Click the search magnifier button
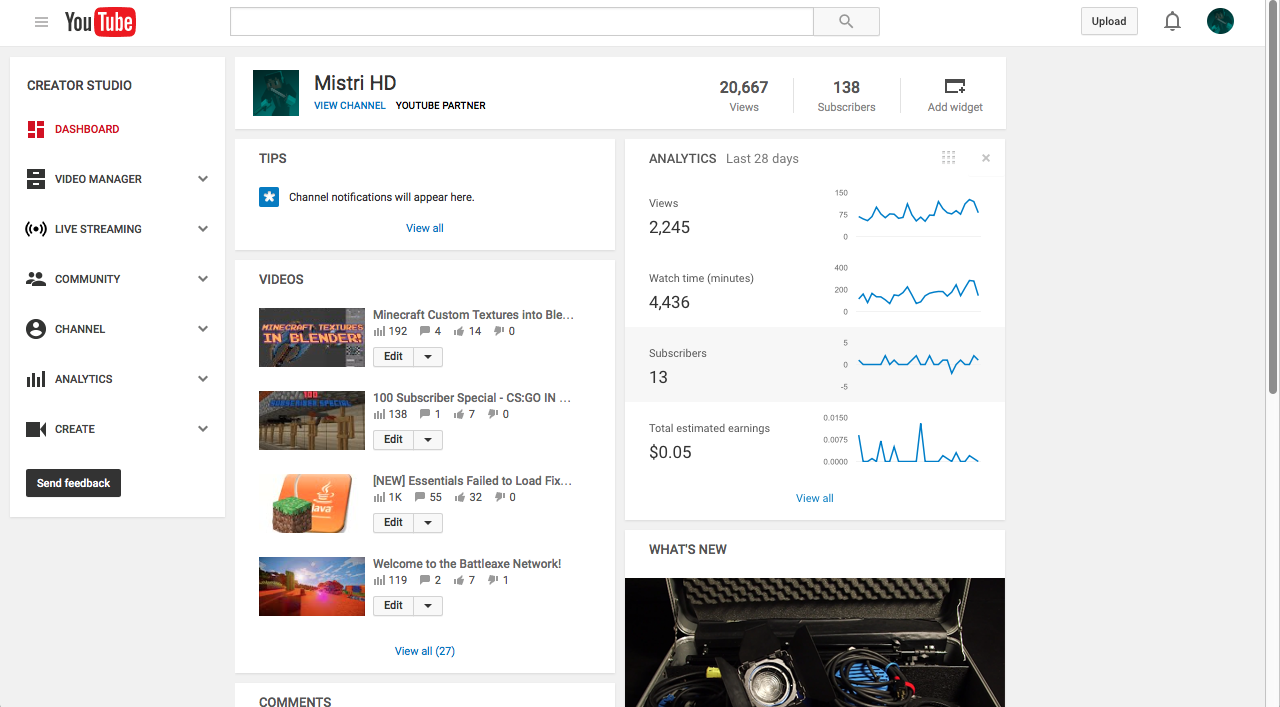The height and width of the screenshot is (707, 1280). pyautogui.click(x=846, y=22)
